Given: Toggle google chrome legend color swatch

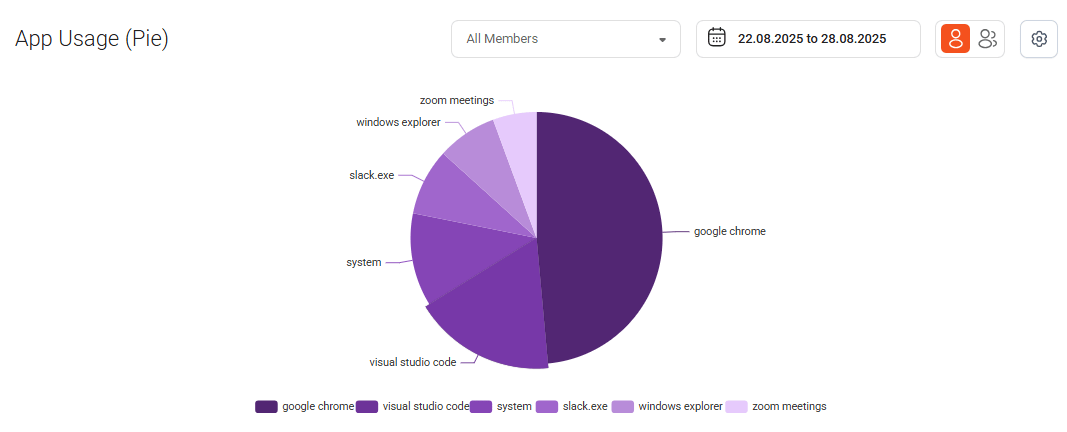Looking at the screenshot, I should pos(266,407).
